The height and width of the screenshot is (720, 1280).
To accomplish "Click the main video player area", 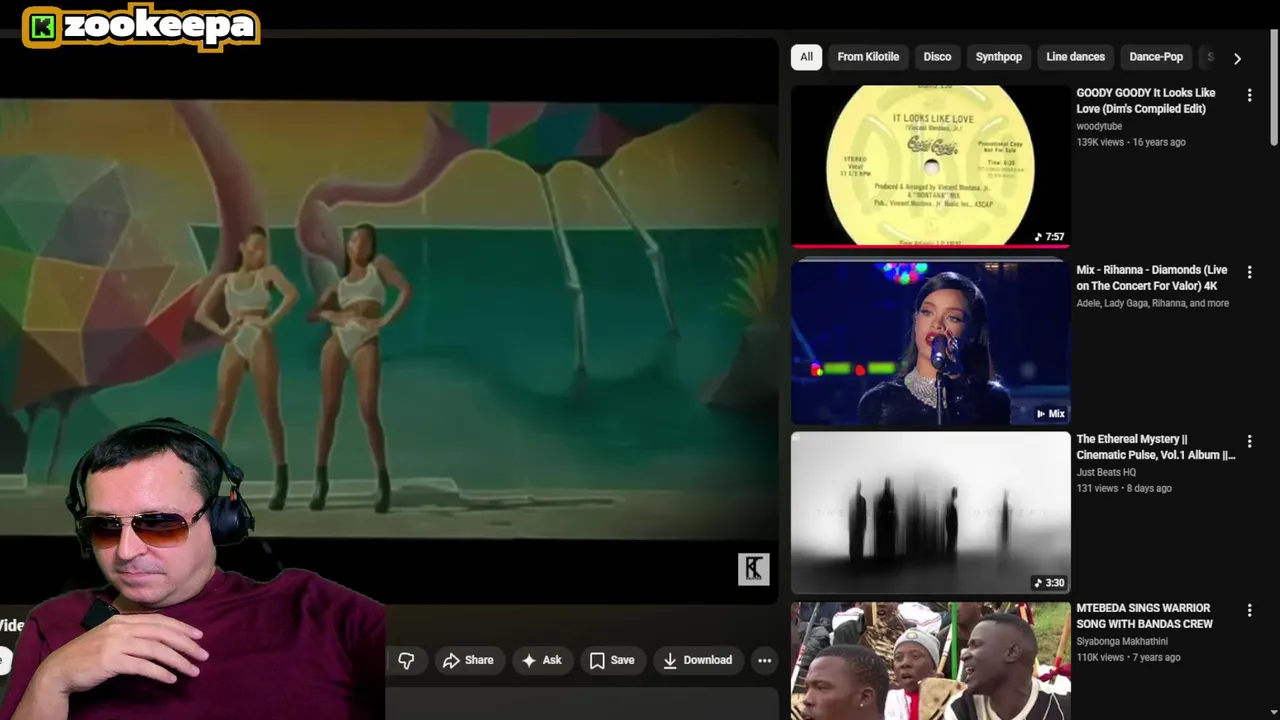I will [389, 320].
